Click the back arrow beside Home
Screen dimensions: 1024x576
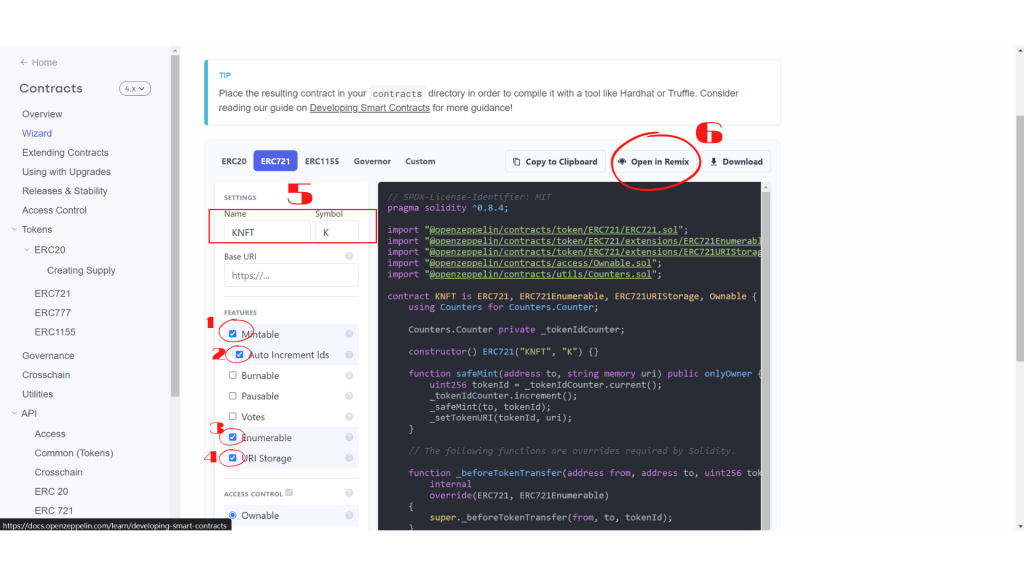tap(24, 62)
